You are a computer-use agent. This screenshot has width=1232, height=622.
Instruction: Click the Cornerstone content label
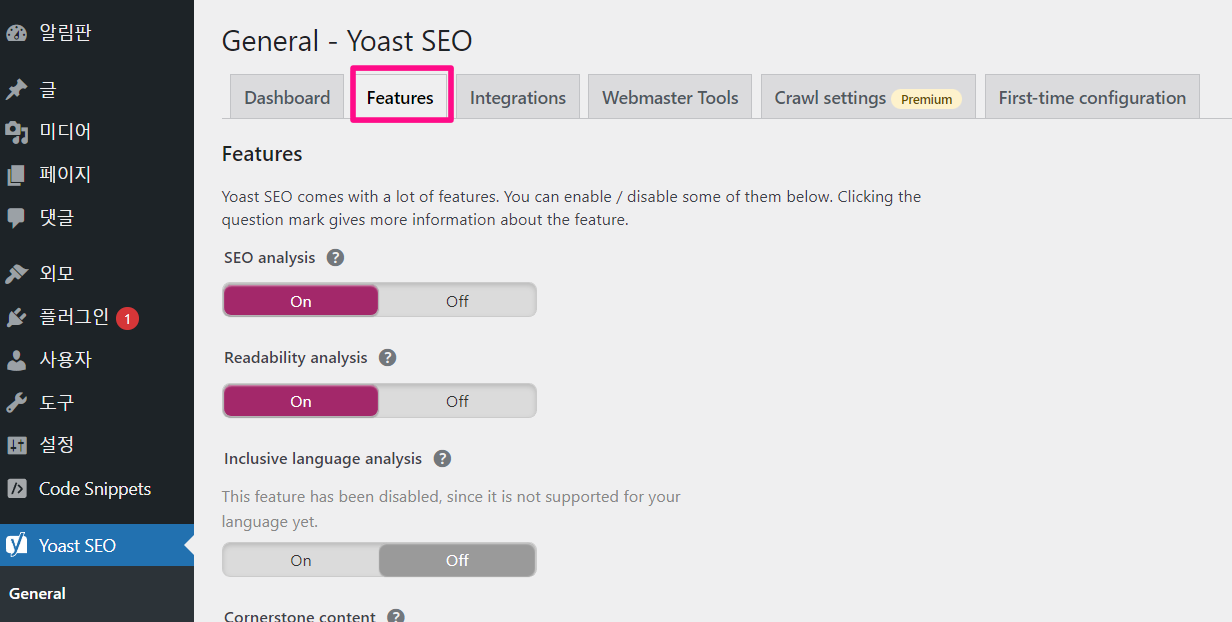[300, 616]
